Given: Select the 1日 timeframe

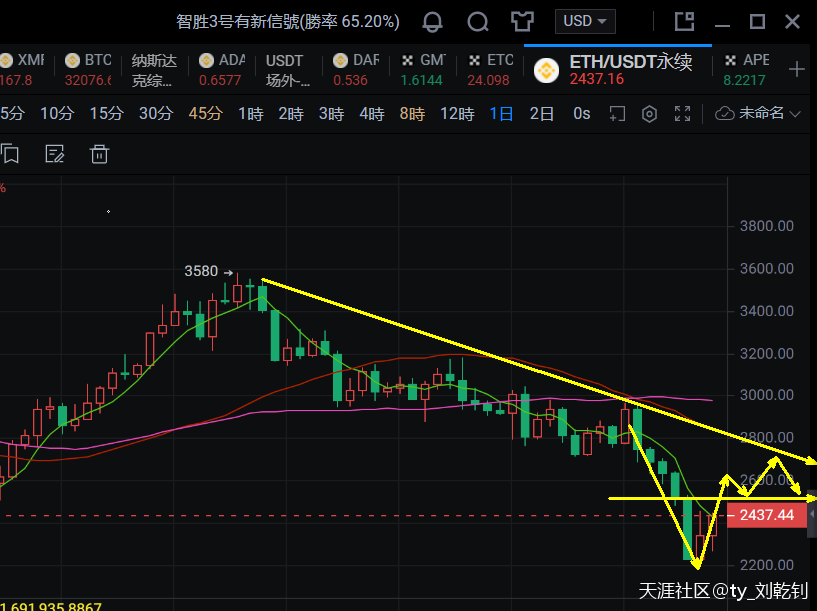Looking at the screenshot, I should (x=501, y=114).
